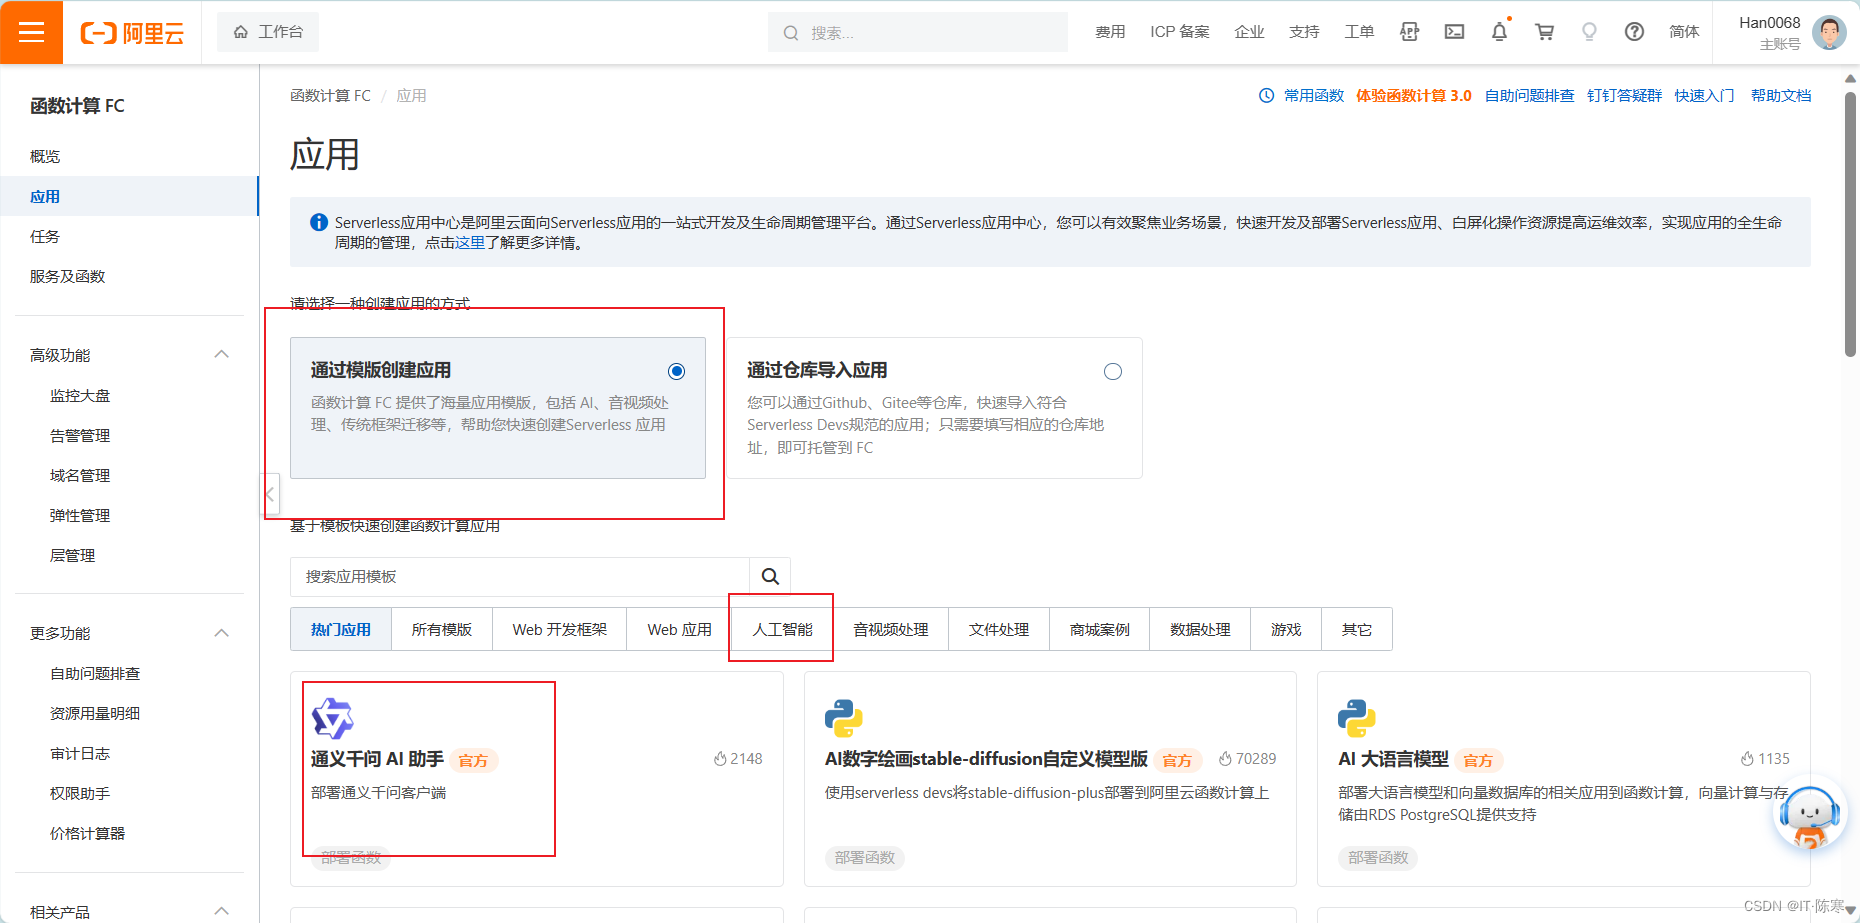This screenshot has width=1860, height=923.
Task: Launch Cloud Shell terminal icon
Action: [1454, 32]
